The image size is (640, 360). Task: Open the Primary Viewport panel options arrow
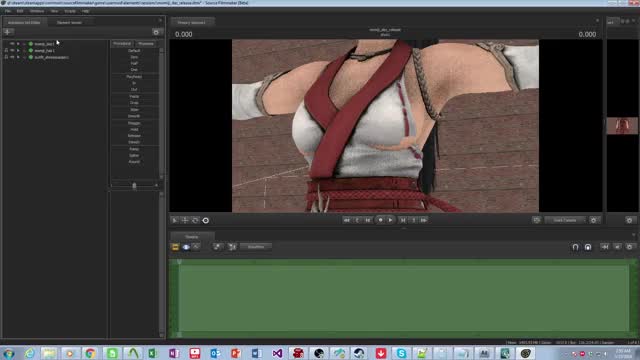tap(598, 20)
